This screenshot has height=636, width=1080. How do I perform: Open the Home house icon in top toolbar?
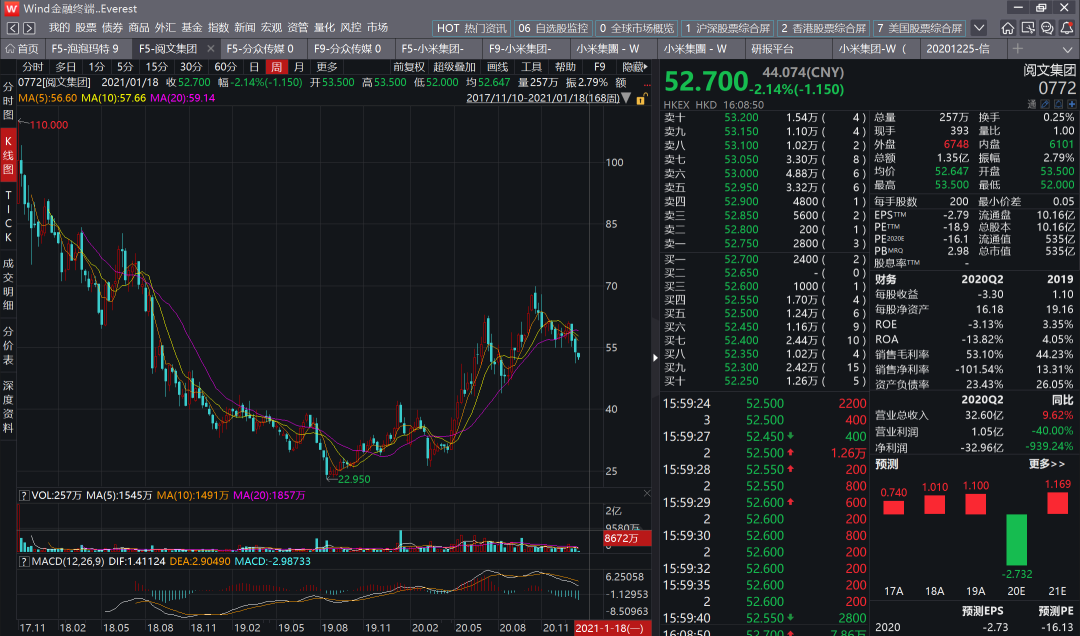1008,28
